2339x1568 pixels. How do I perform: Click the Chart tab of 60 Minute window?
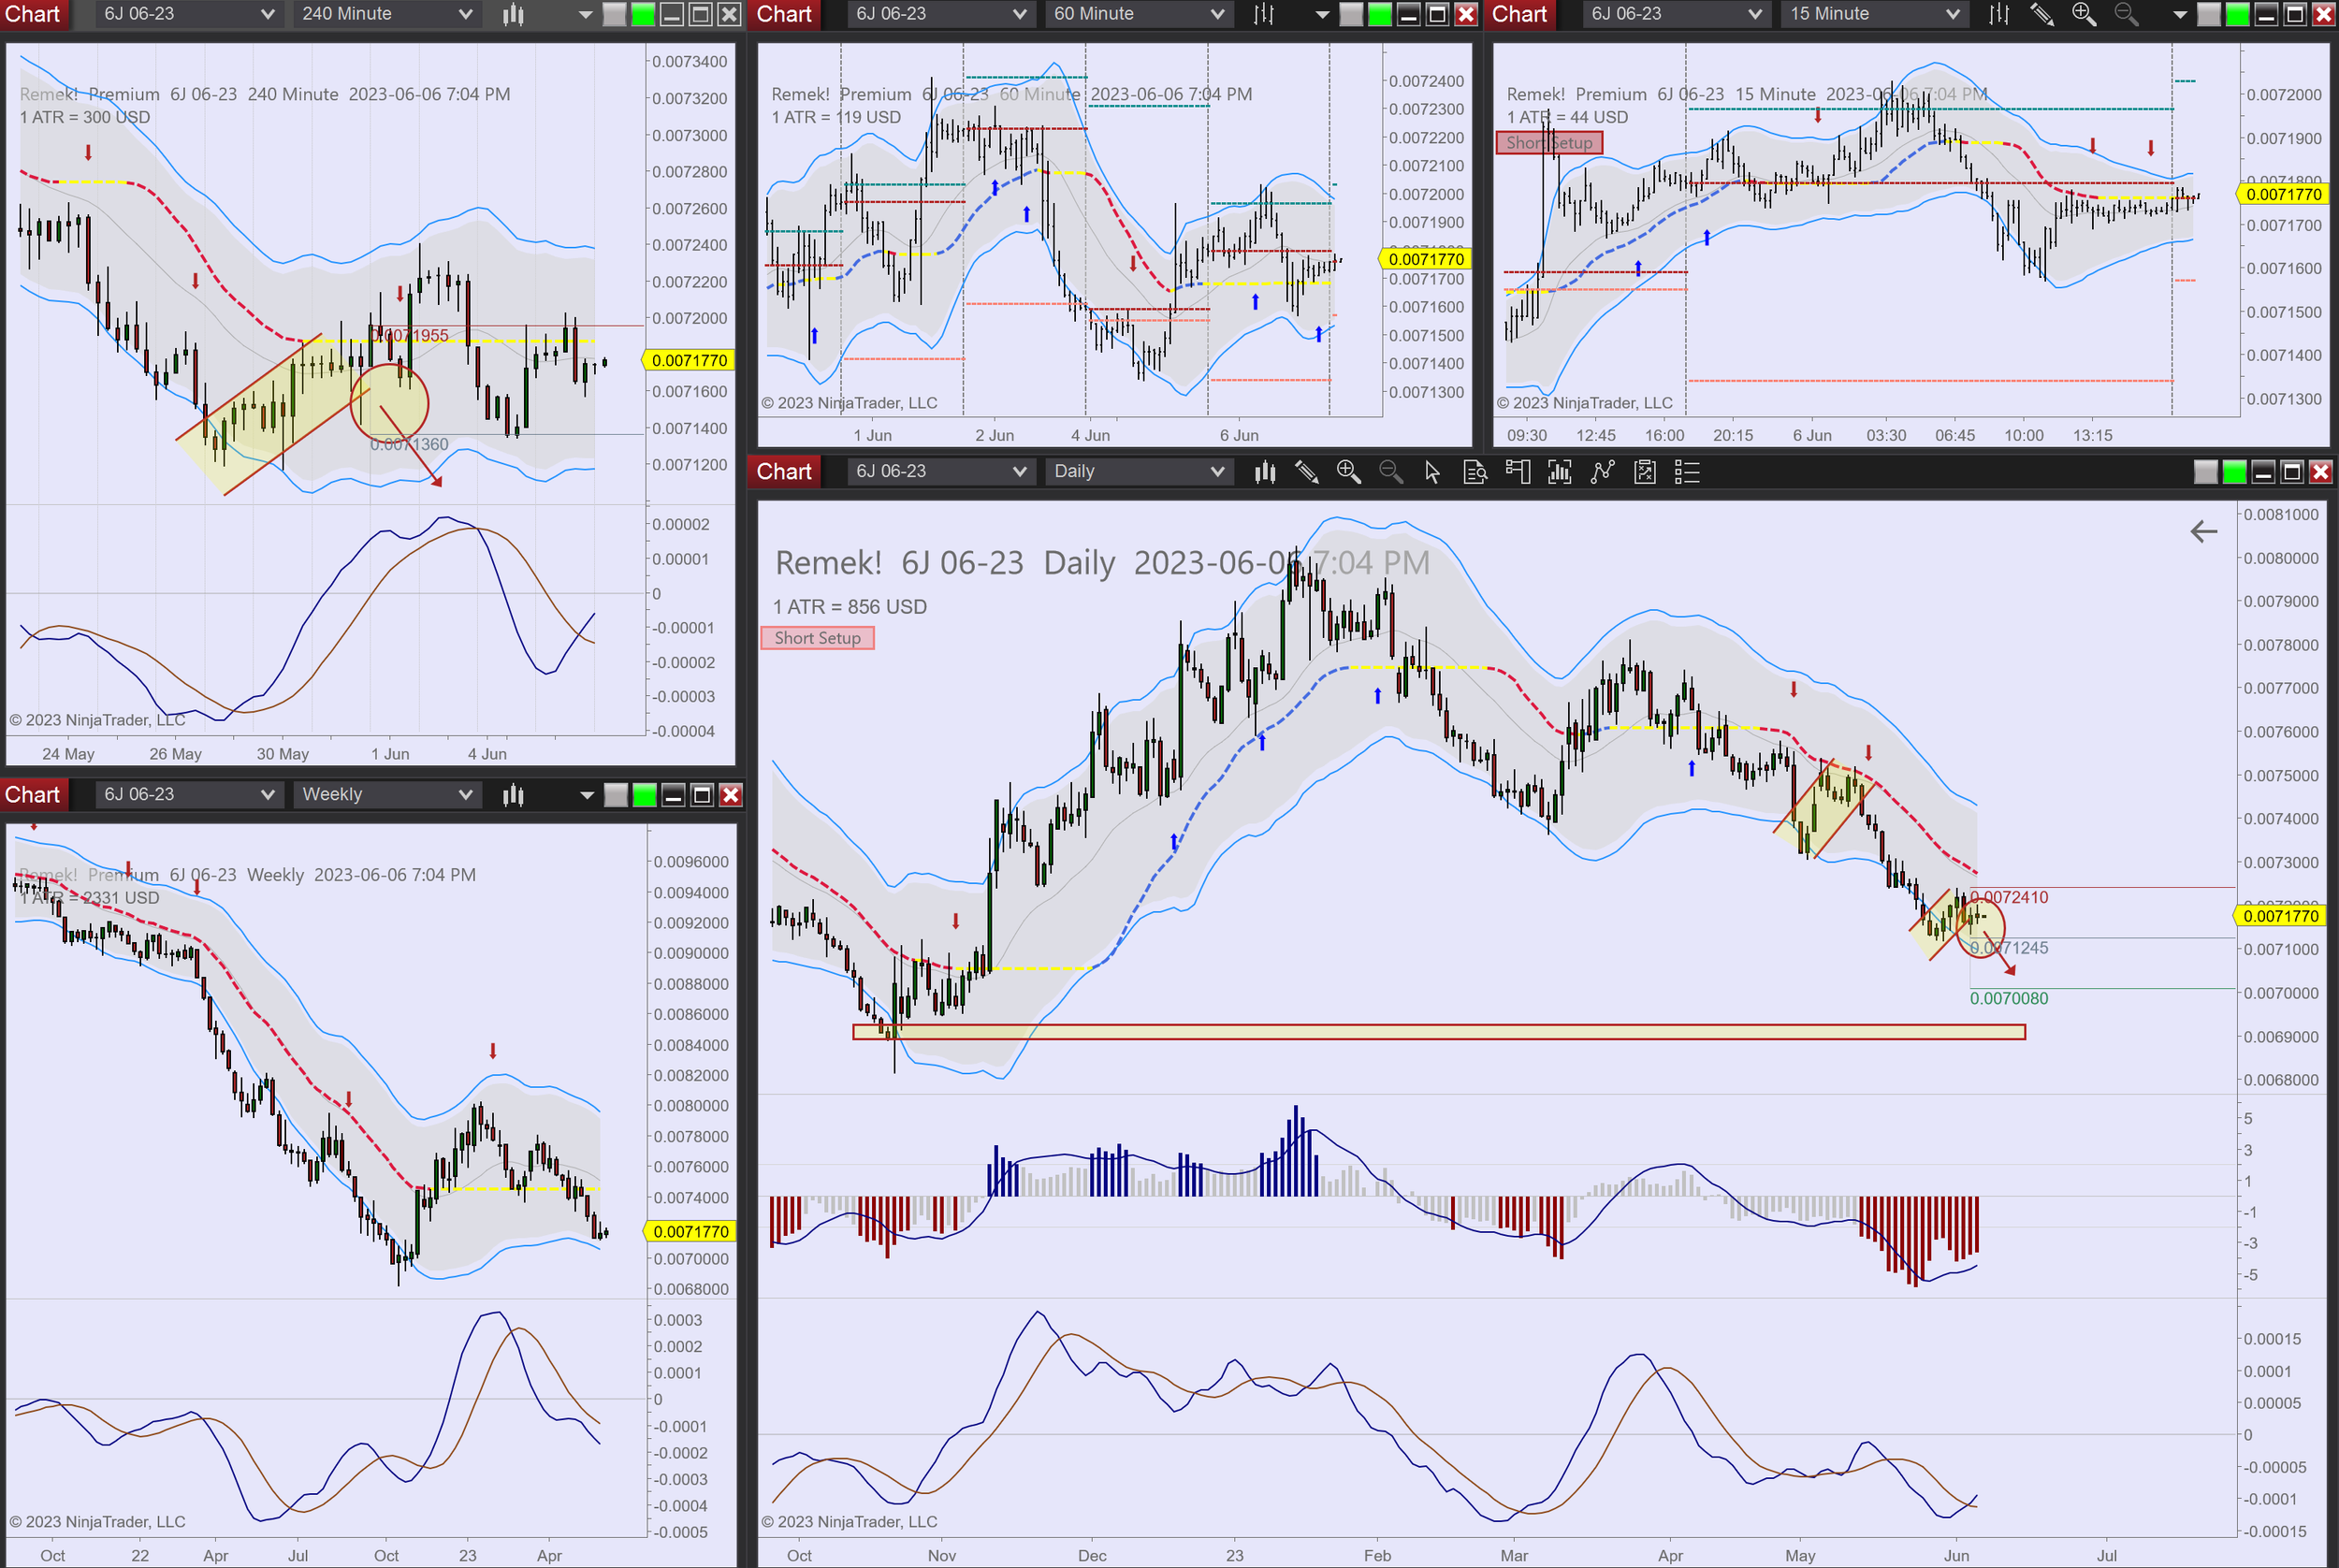(784, 14)
